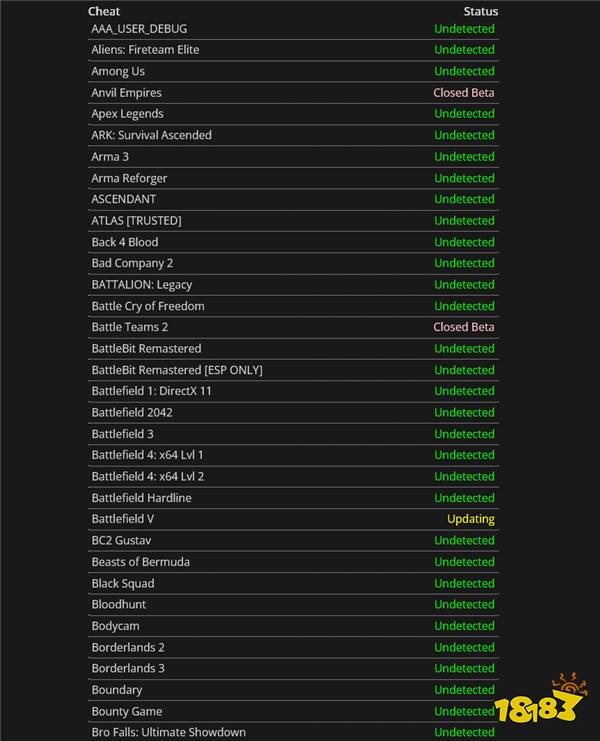The width and height of the screenshot is (600, 741).
Task: Click the Arma Reforger row
Action: point(293,178)
